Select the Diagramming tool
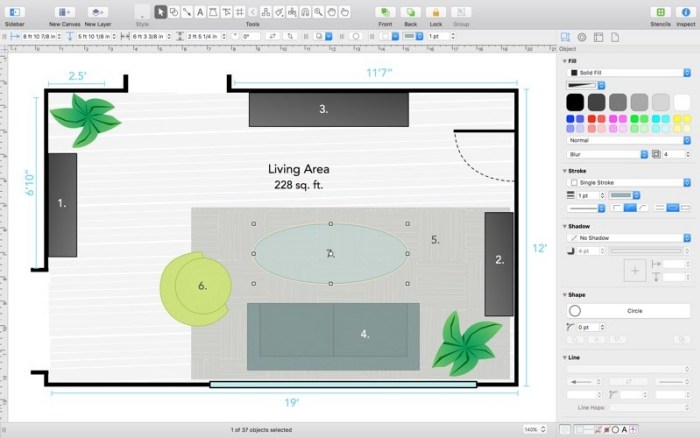The image size is (700, 438). coord(266,12)
